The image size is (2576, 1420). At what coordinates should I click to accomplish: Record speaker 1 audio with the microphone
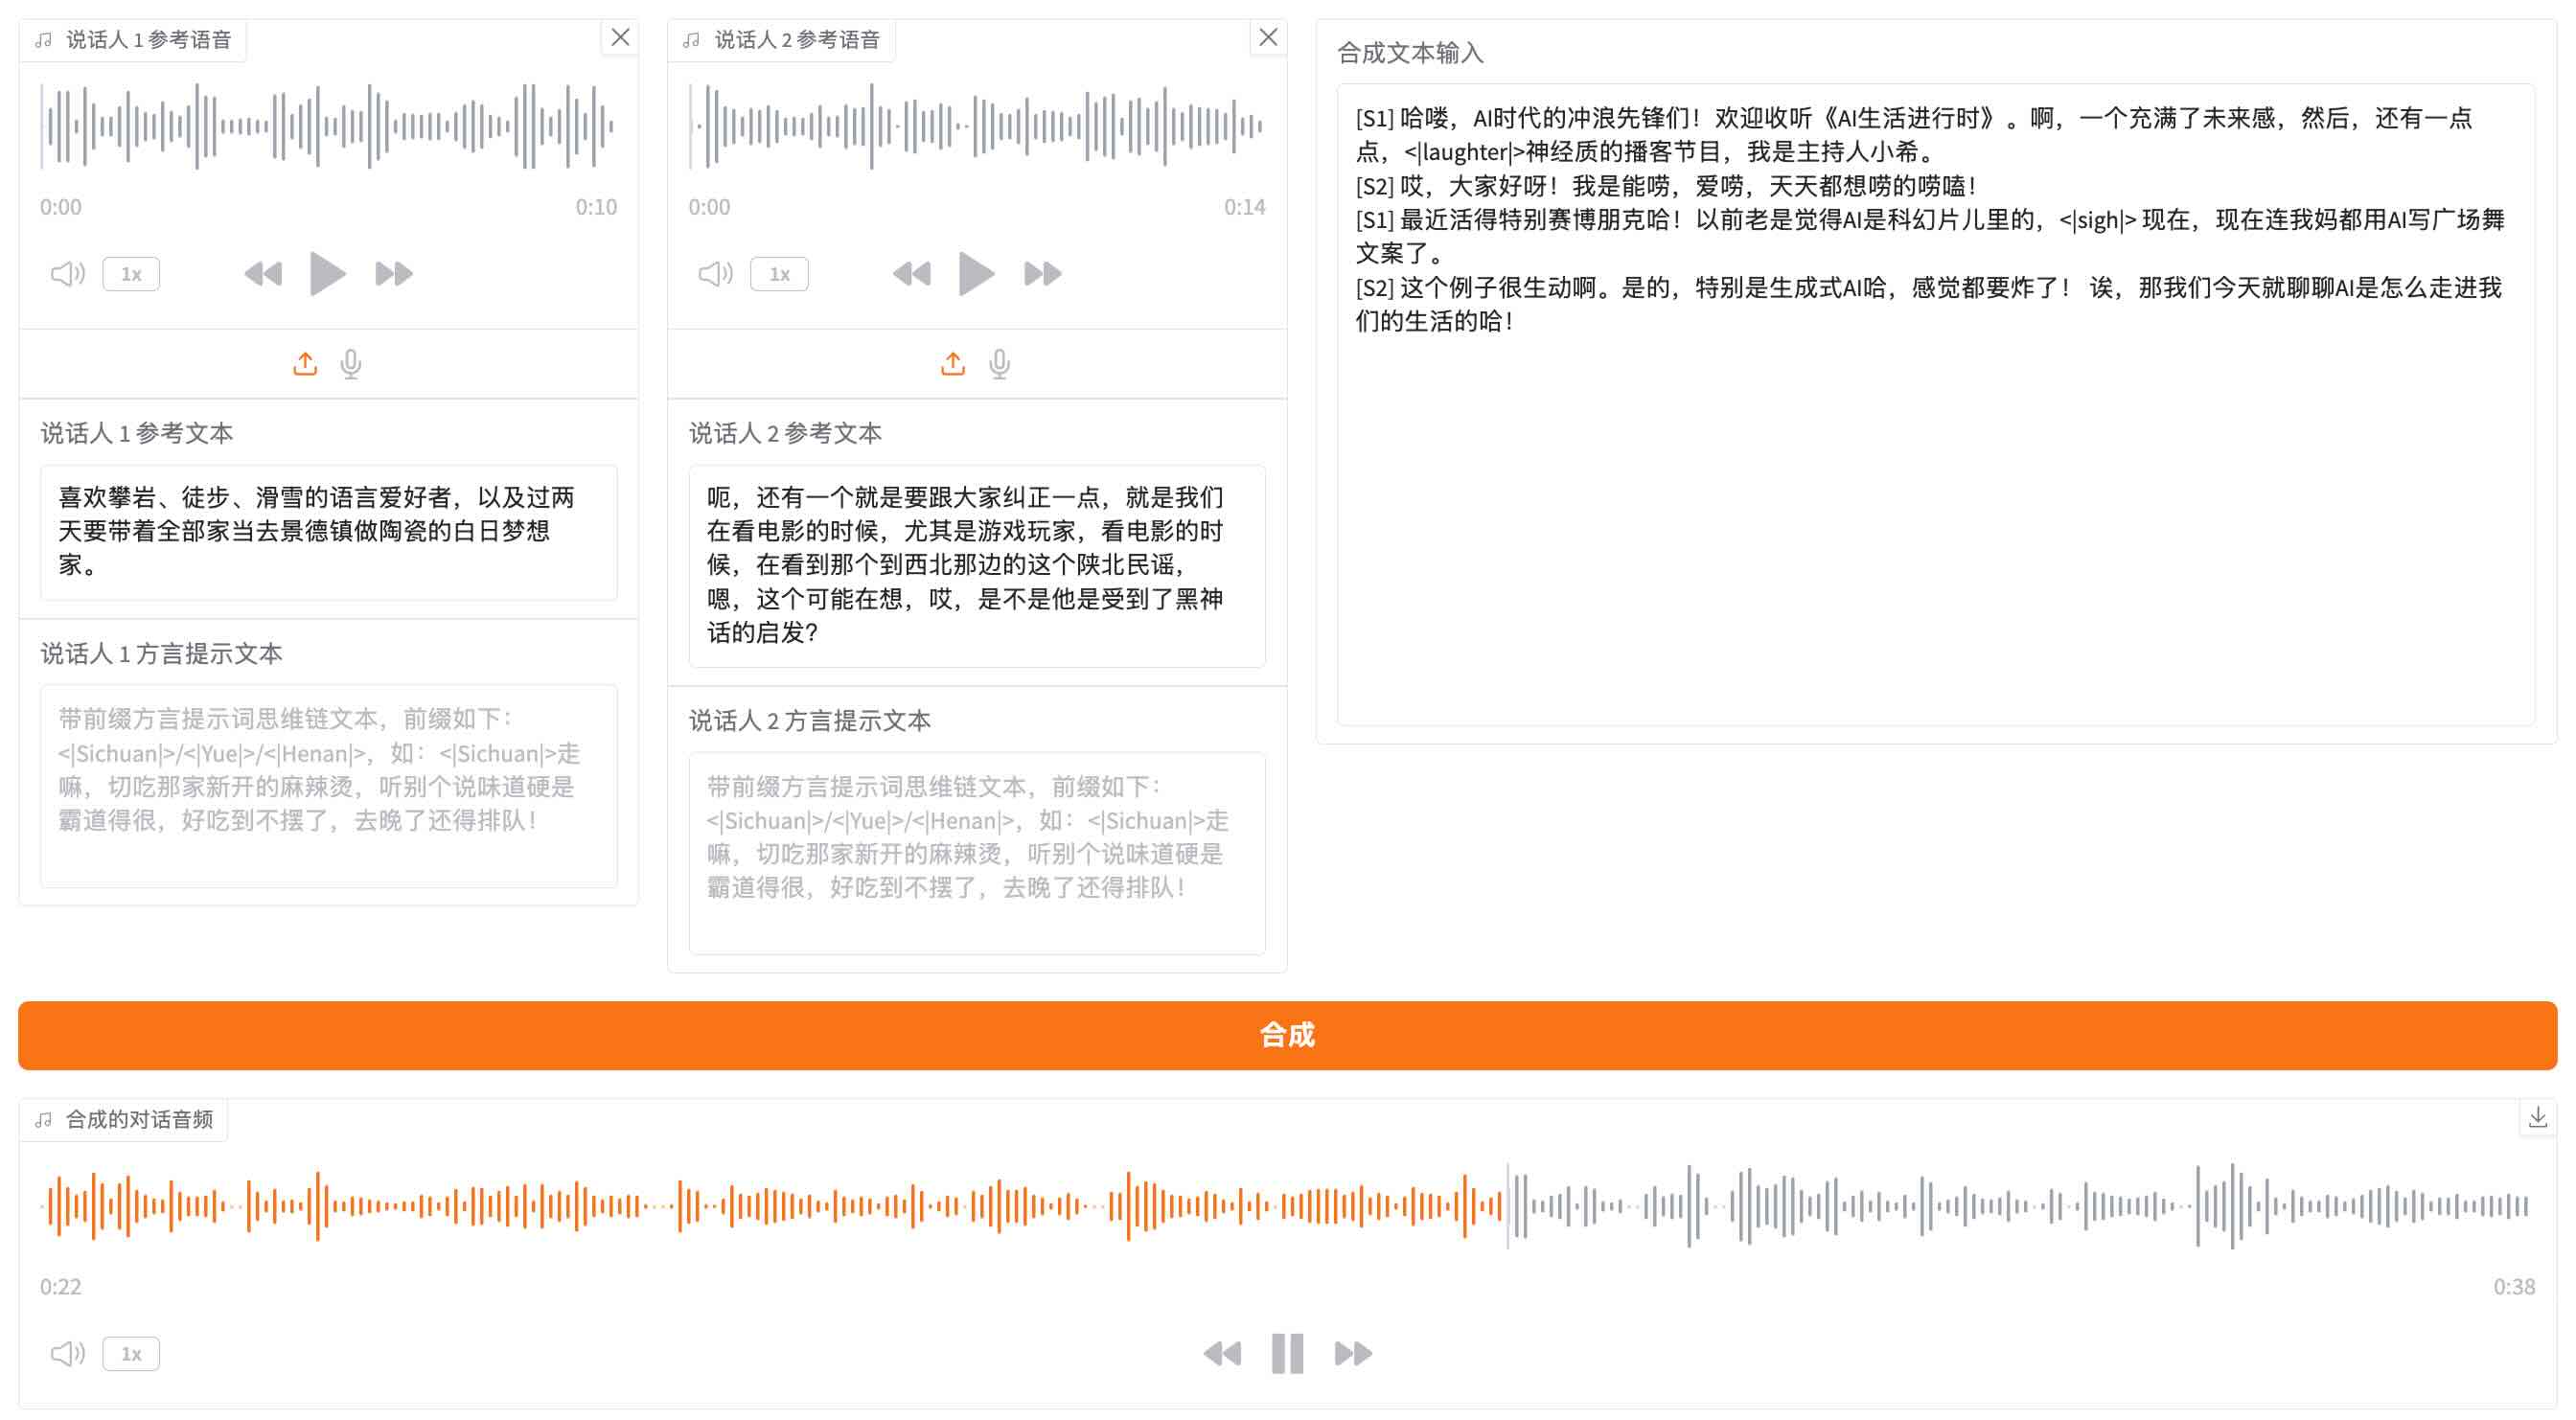click(x=351, y=364)
